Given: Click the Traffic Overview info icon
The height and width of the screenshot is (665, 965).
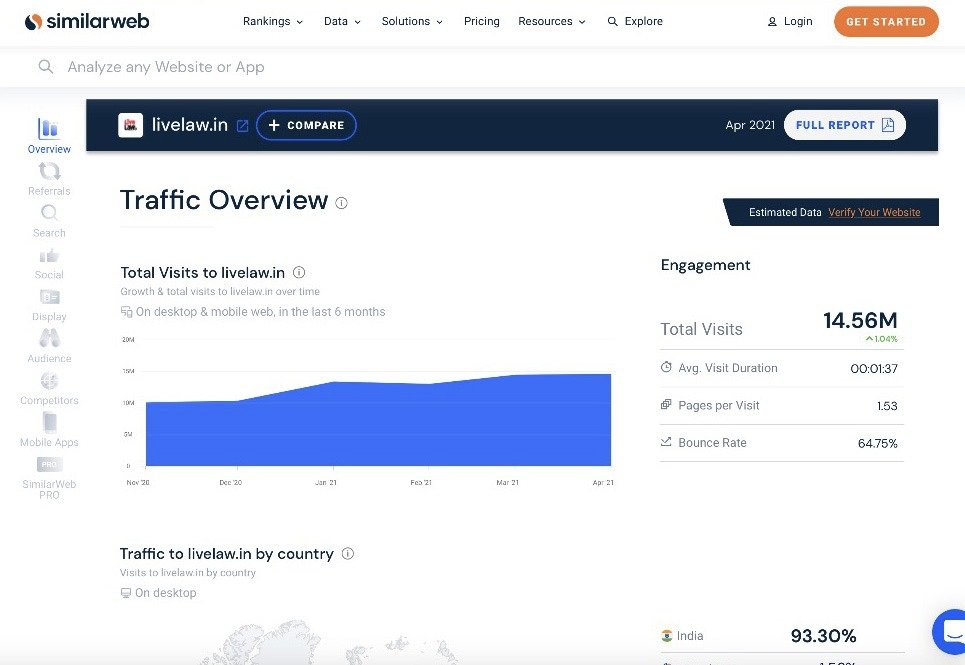Looking at the screenshot, I should (342, 203).
